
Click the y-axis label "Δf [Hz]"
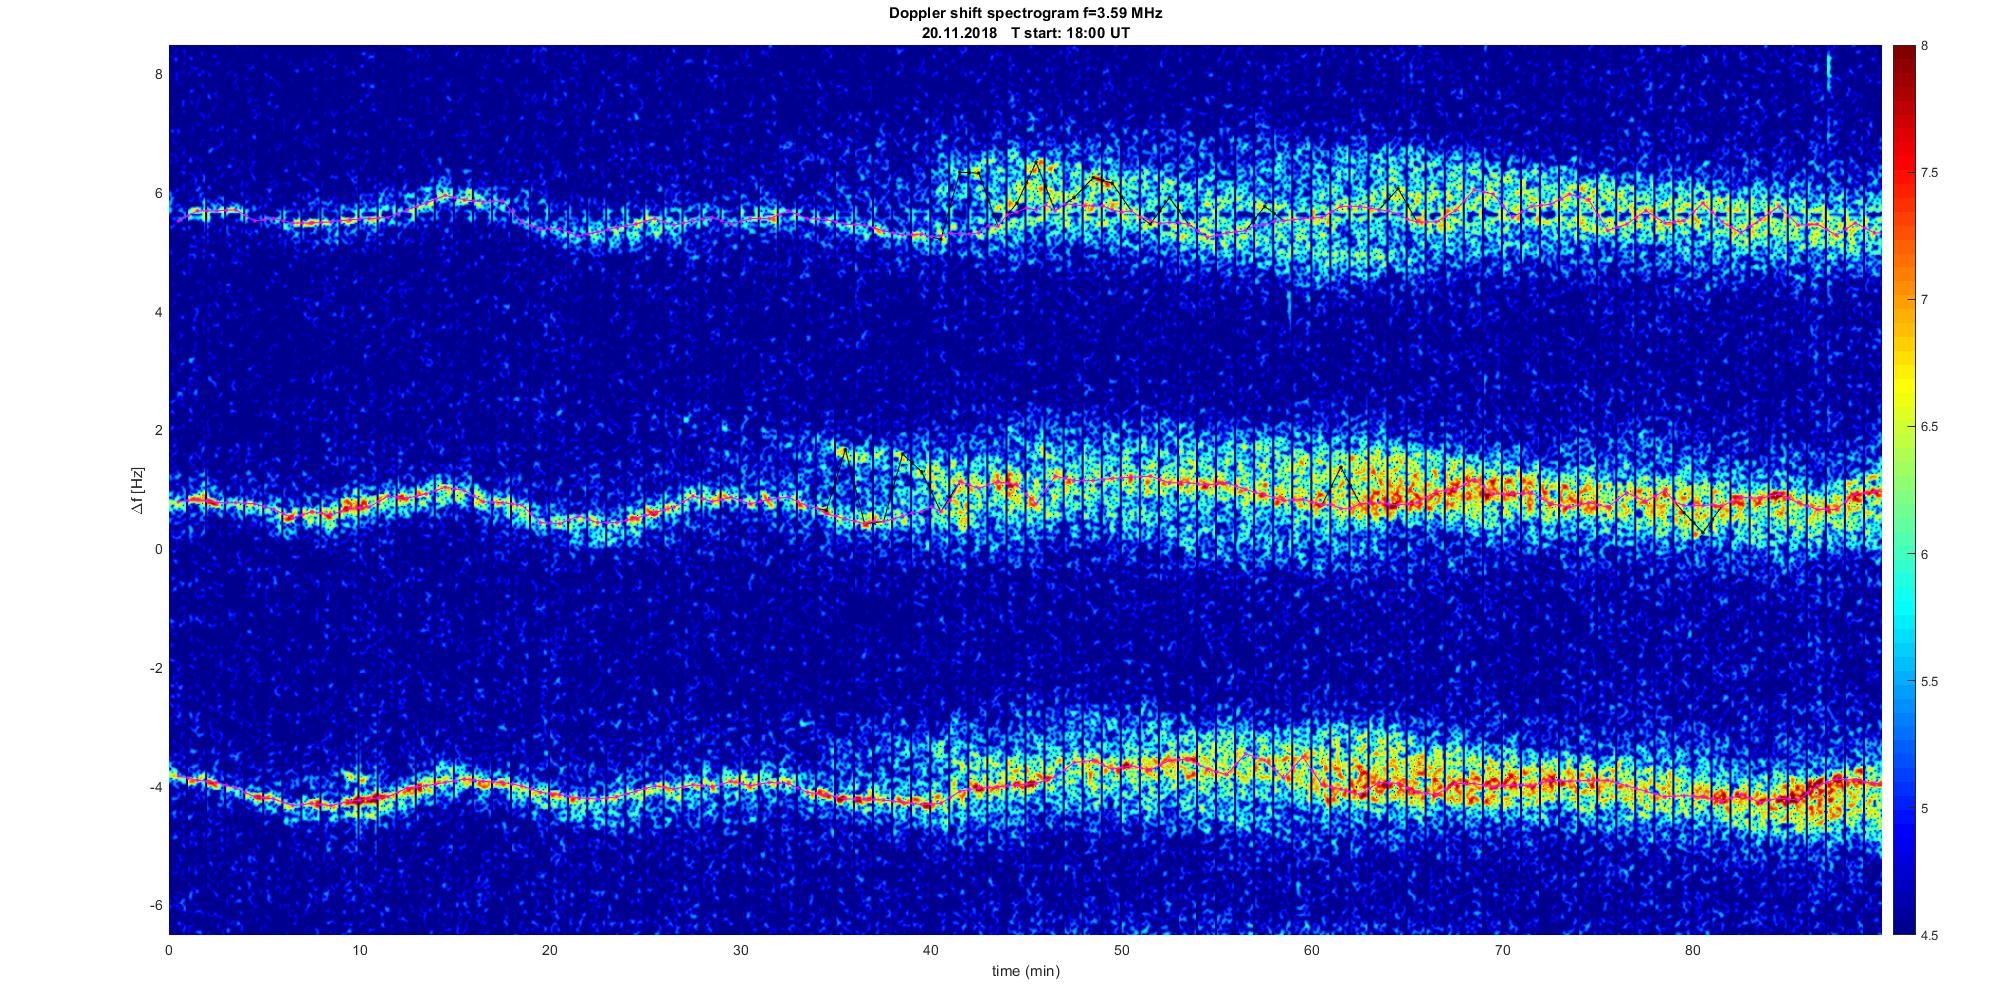(137, 490)
